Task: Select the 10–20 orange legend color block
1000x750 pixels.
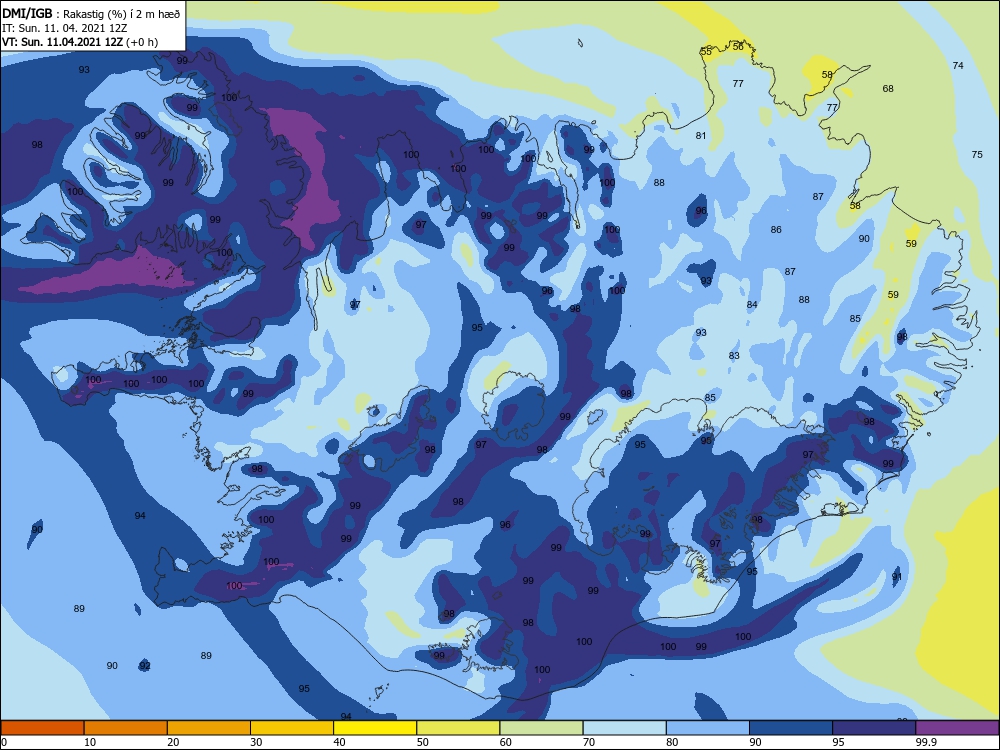Action: [x=126, y=728]
